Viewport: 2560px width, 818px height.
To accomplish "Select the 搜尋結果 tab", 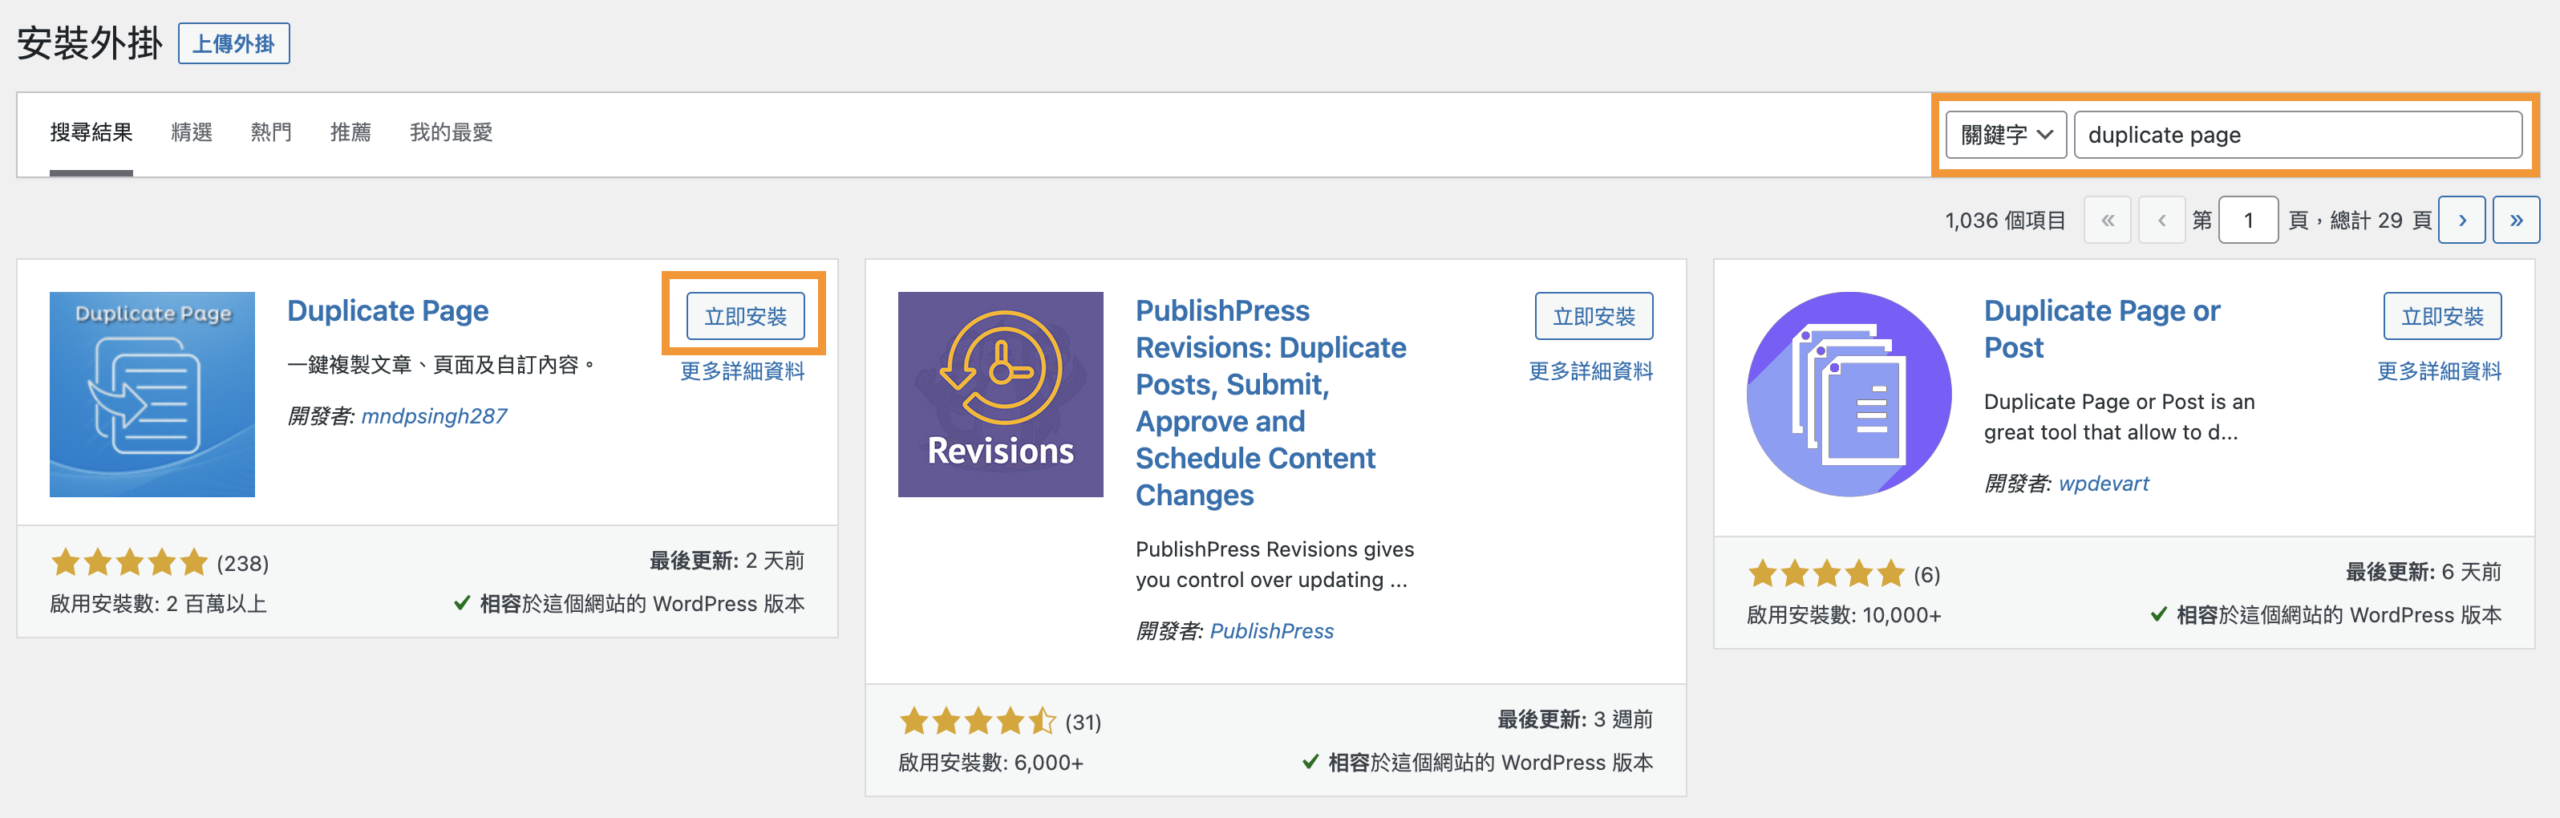I will pyautogui.click(x=91, y=132).
